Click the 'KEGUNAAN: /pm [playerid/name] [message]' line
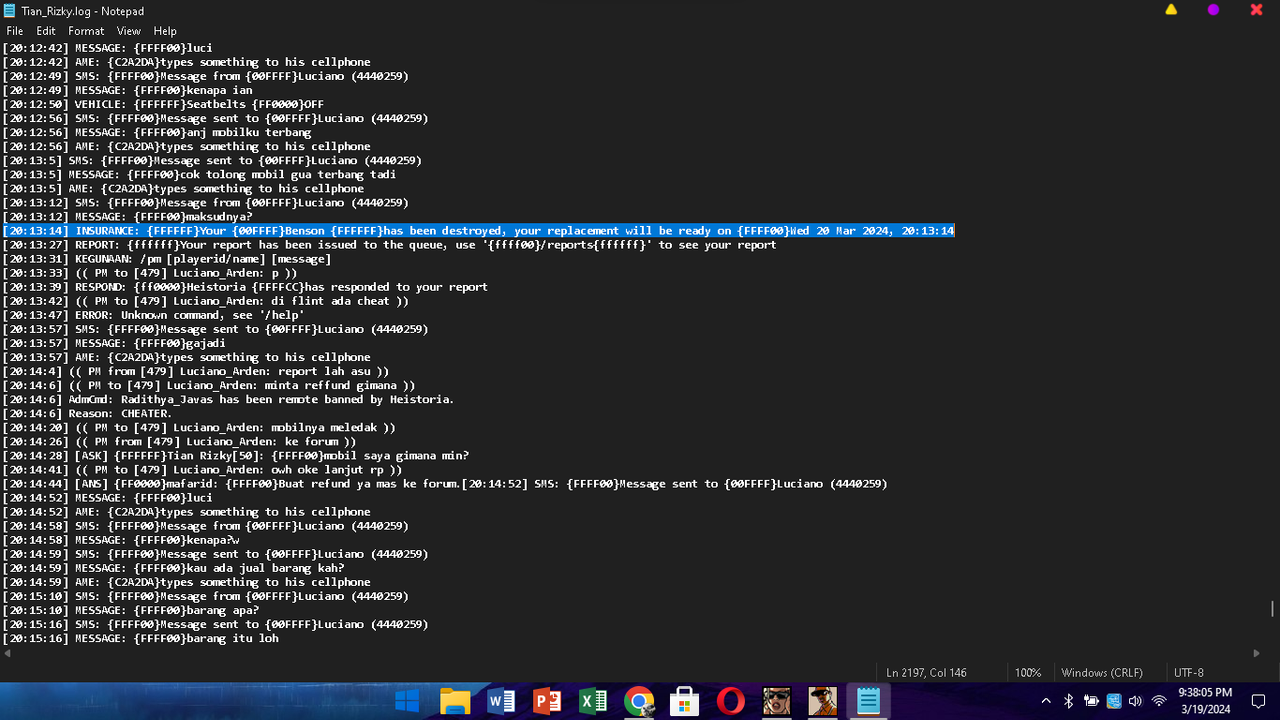Image resolution: width=1280 pixels, height=720 pixels. (x=166, y=259)
